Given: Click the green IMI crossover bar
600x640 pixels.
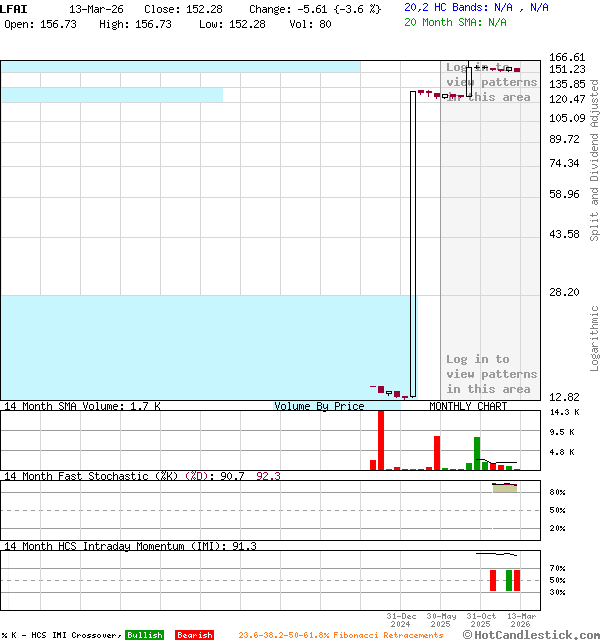Looking at the screenshot, I should click(x=508, y=580).
